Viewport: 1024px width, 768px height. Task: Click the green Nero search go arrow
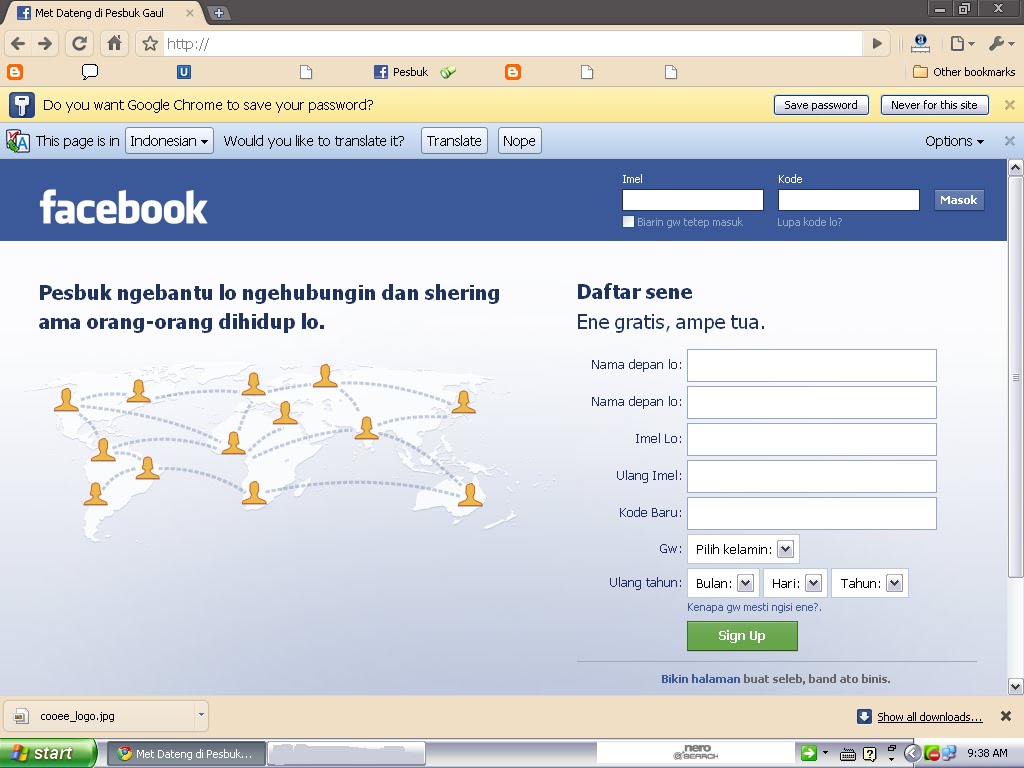point(808,753)
